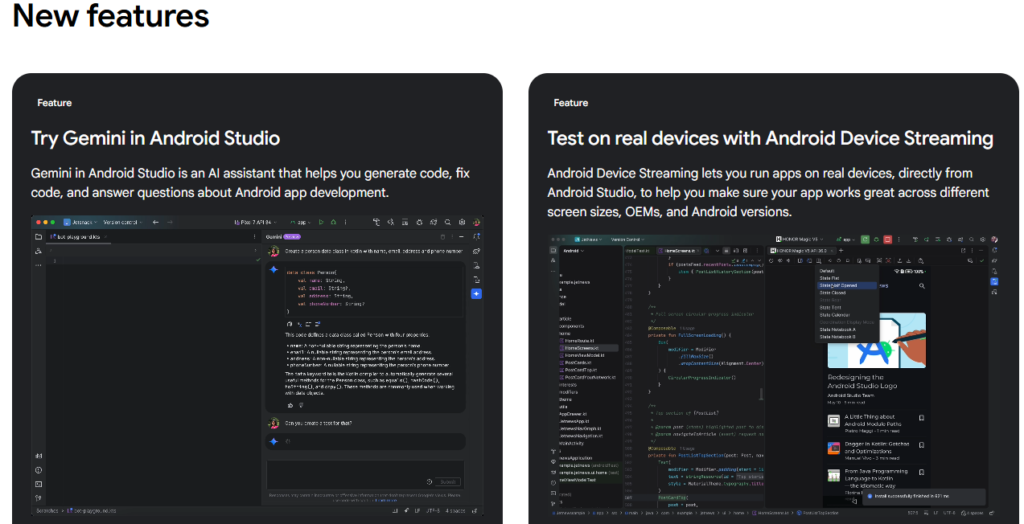The image size is (1024, 524).
Task: Click the bot-playground.kts breadcrumb in status bar
Action: (90, 510)
